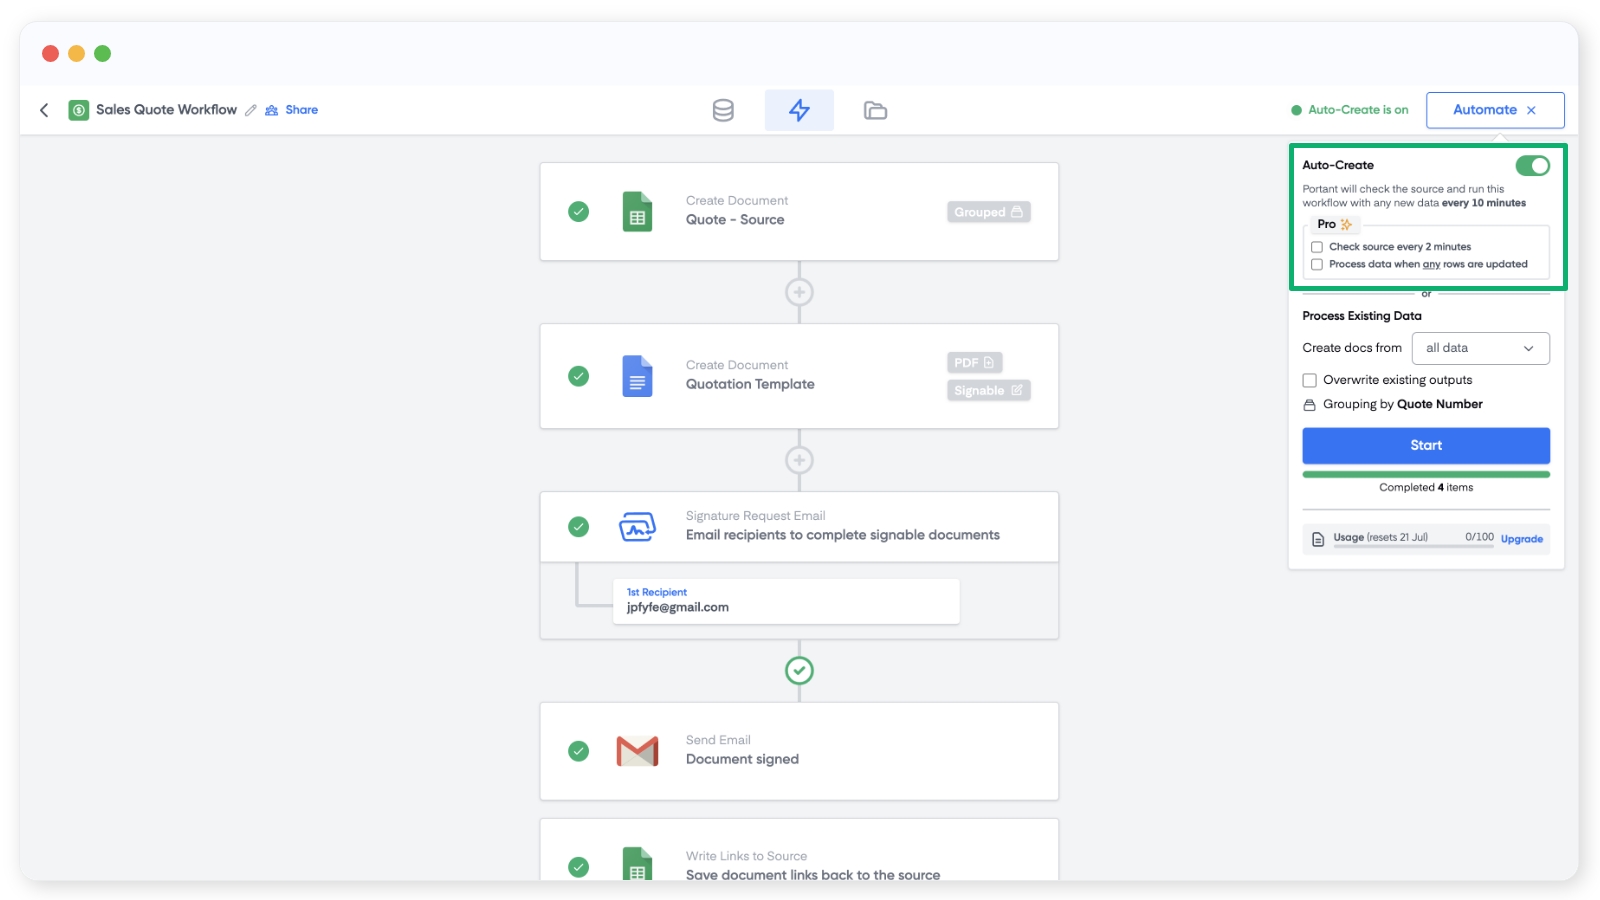
Task: Enable Check source every 2 minutes
Action: (1317, 247)
